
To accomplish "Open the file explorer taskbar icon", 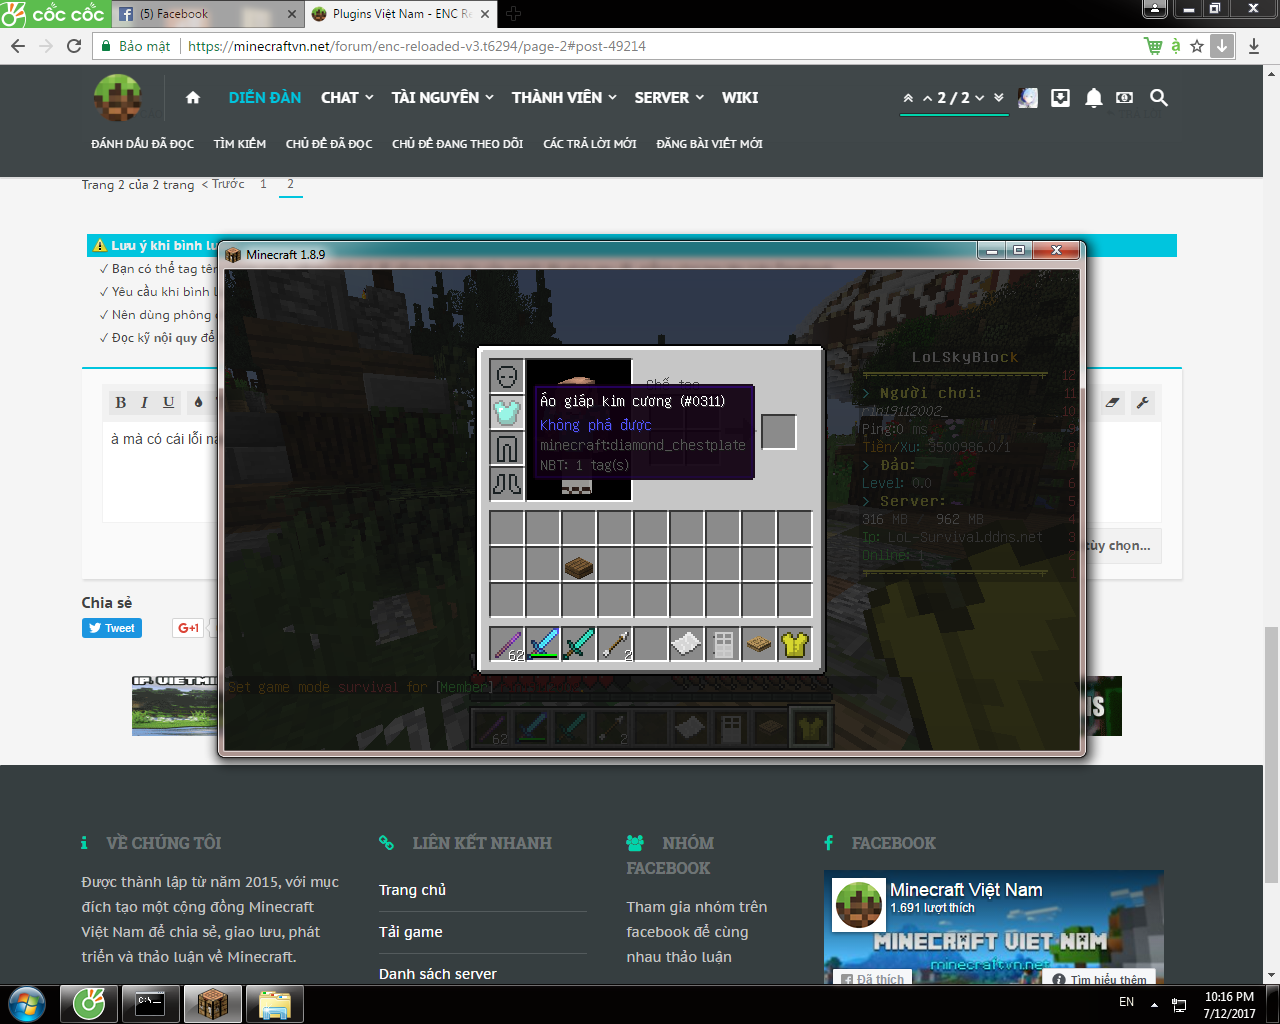I will (275, 1004).
